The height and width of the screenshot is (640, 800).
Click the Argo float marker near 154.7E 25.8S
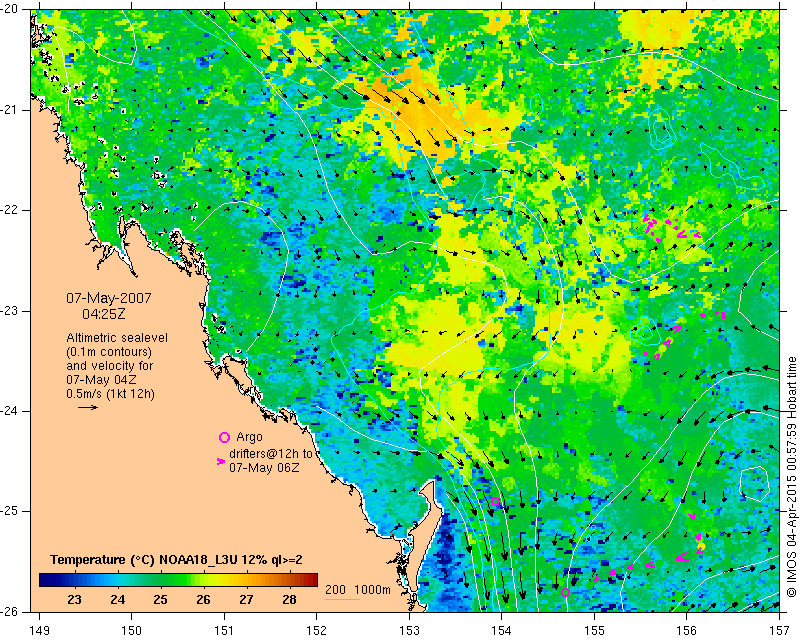565,593
